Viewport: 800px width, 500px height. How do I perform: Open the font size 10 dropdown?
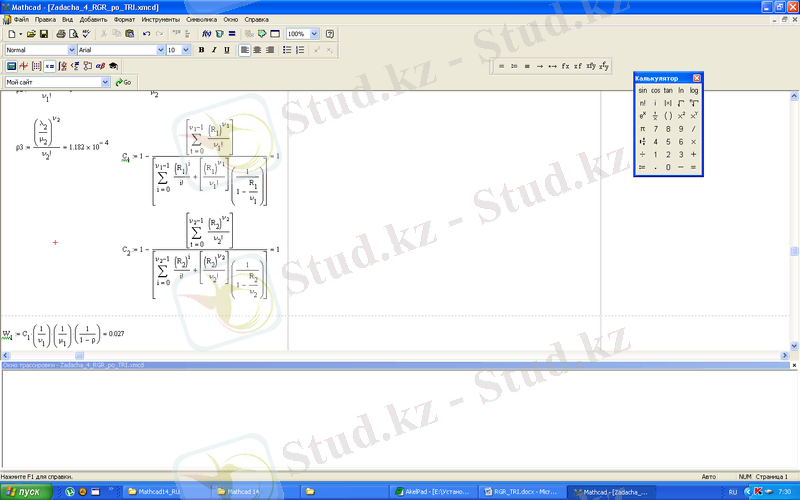186,50
